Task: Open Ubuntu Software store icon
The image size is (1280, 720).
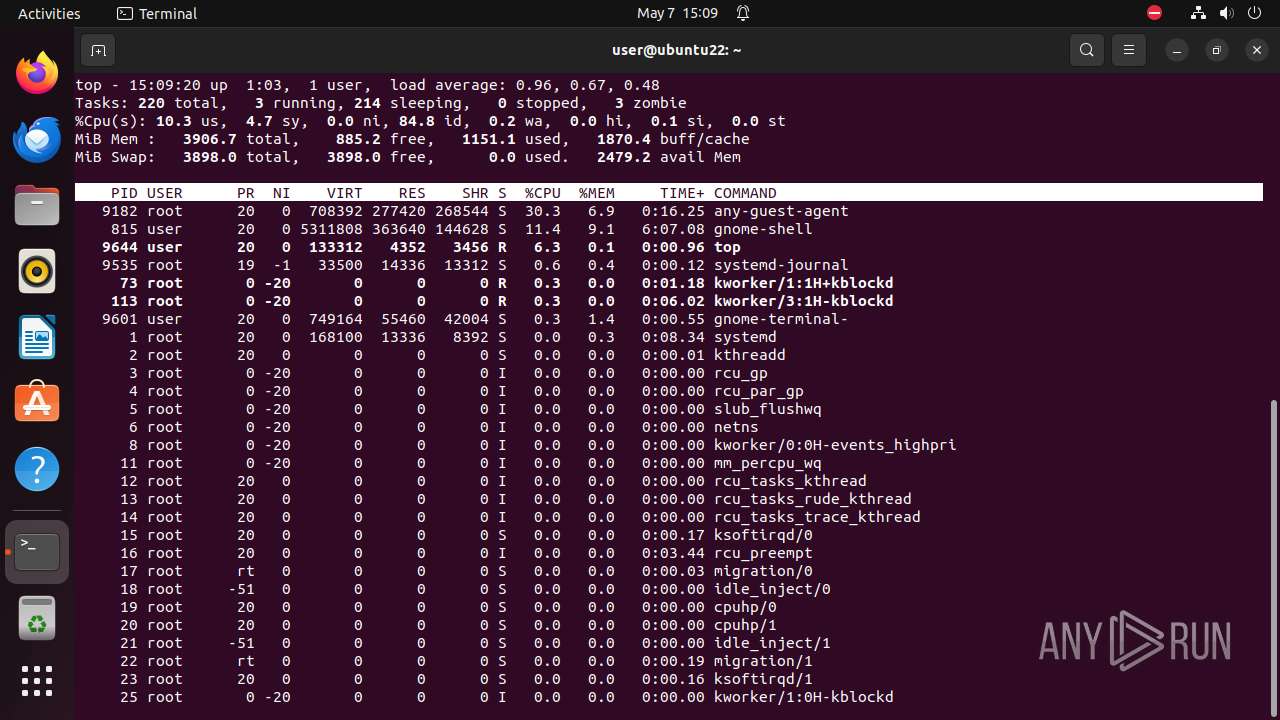Action: (x=37, y=403)
